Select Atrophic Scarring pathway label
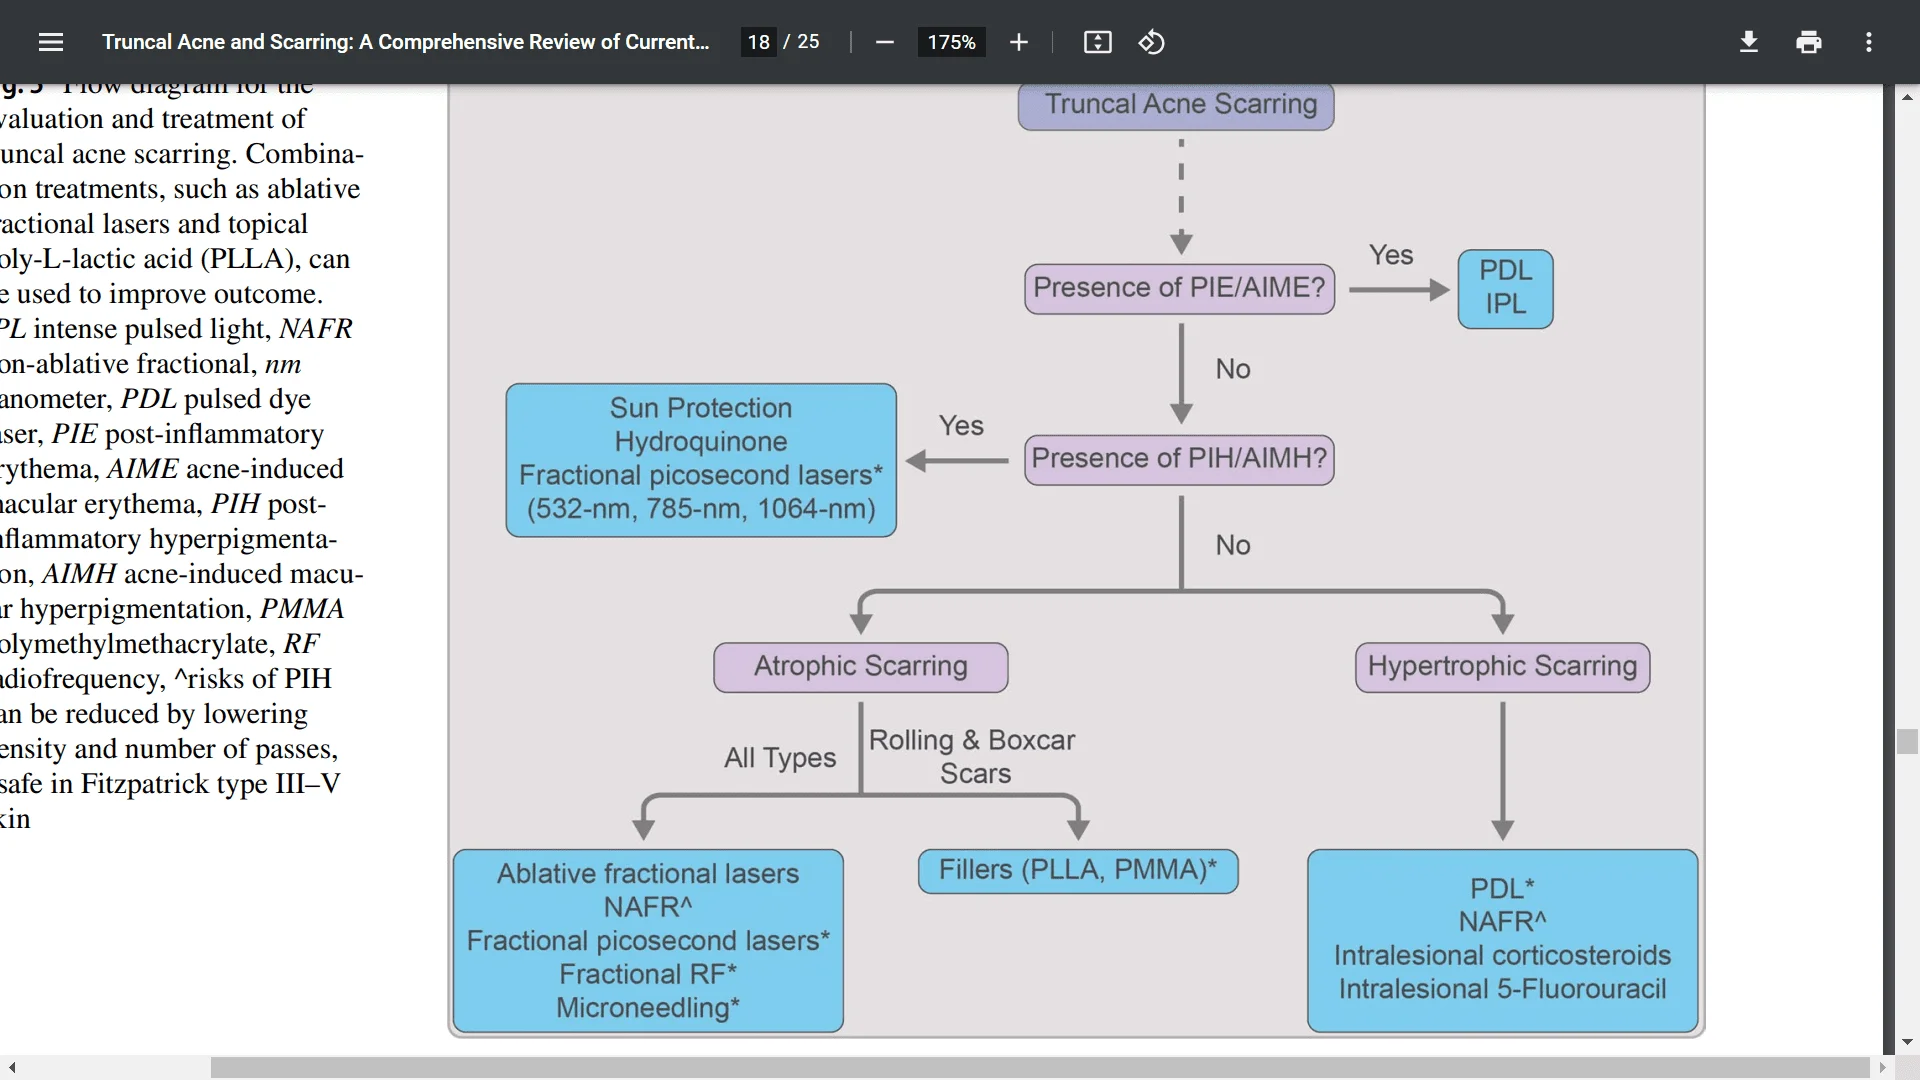Viewport: 1920px width, 1080px height. (858, 665)
